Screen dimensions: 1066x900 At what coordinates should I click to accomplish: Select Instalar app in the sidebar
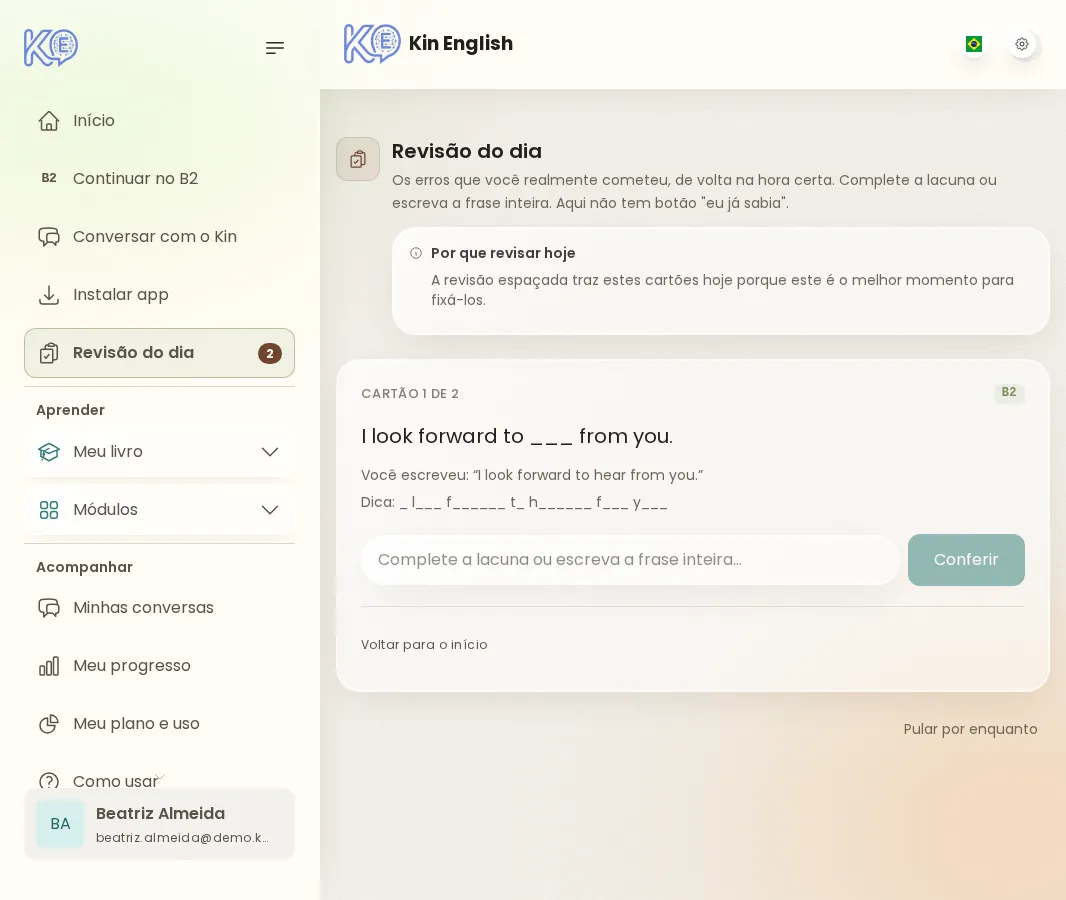pyautogui.click(x=160, y=295)
